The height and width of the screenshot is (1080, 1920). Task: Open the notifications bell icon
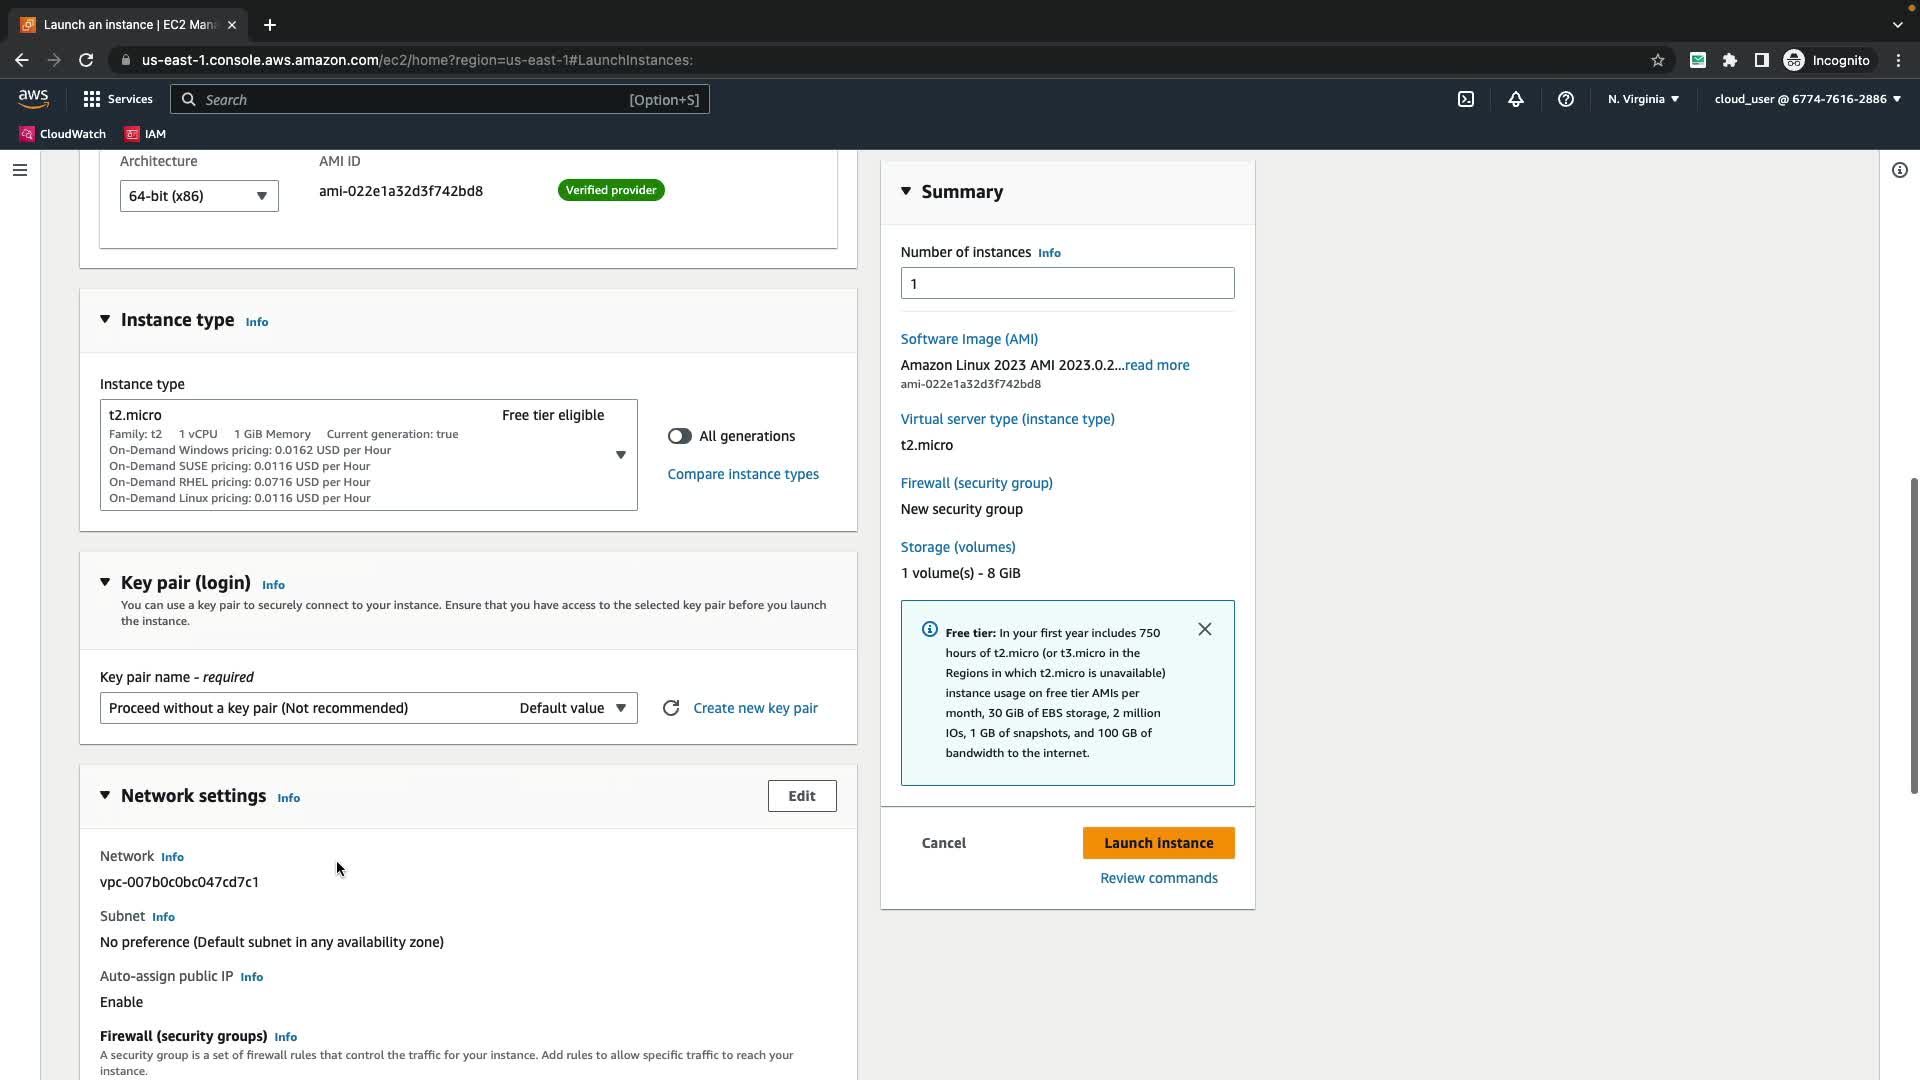coord(1516,99)
